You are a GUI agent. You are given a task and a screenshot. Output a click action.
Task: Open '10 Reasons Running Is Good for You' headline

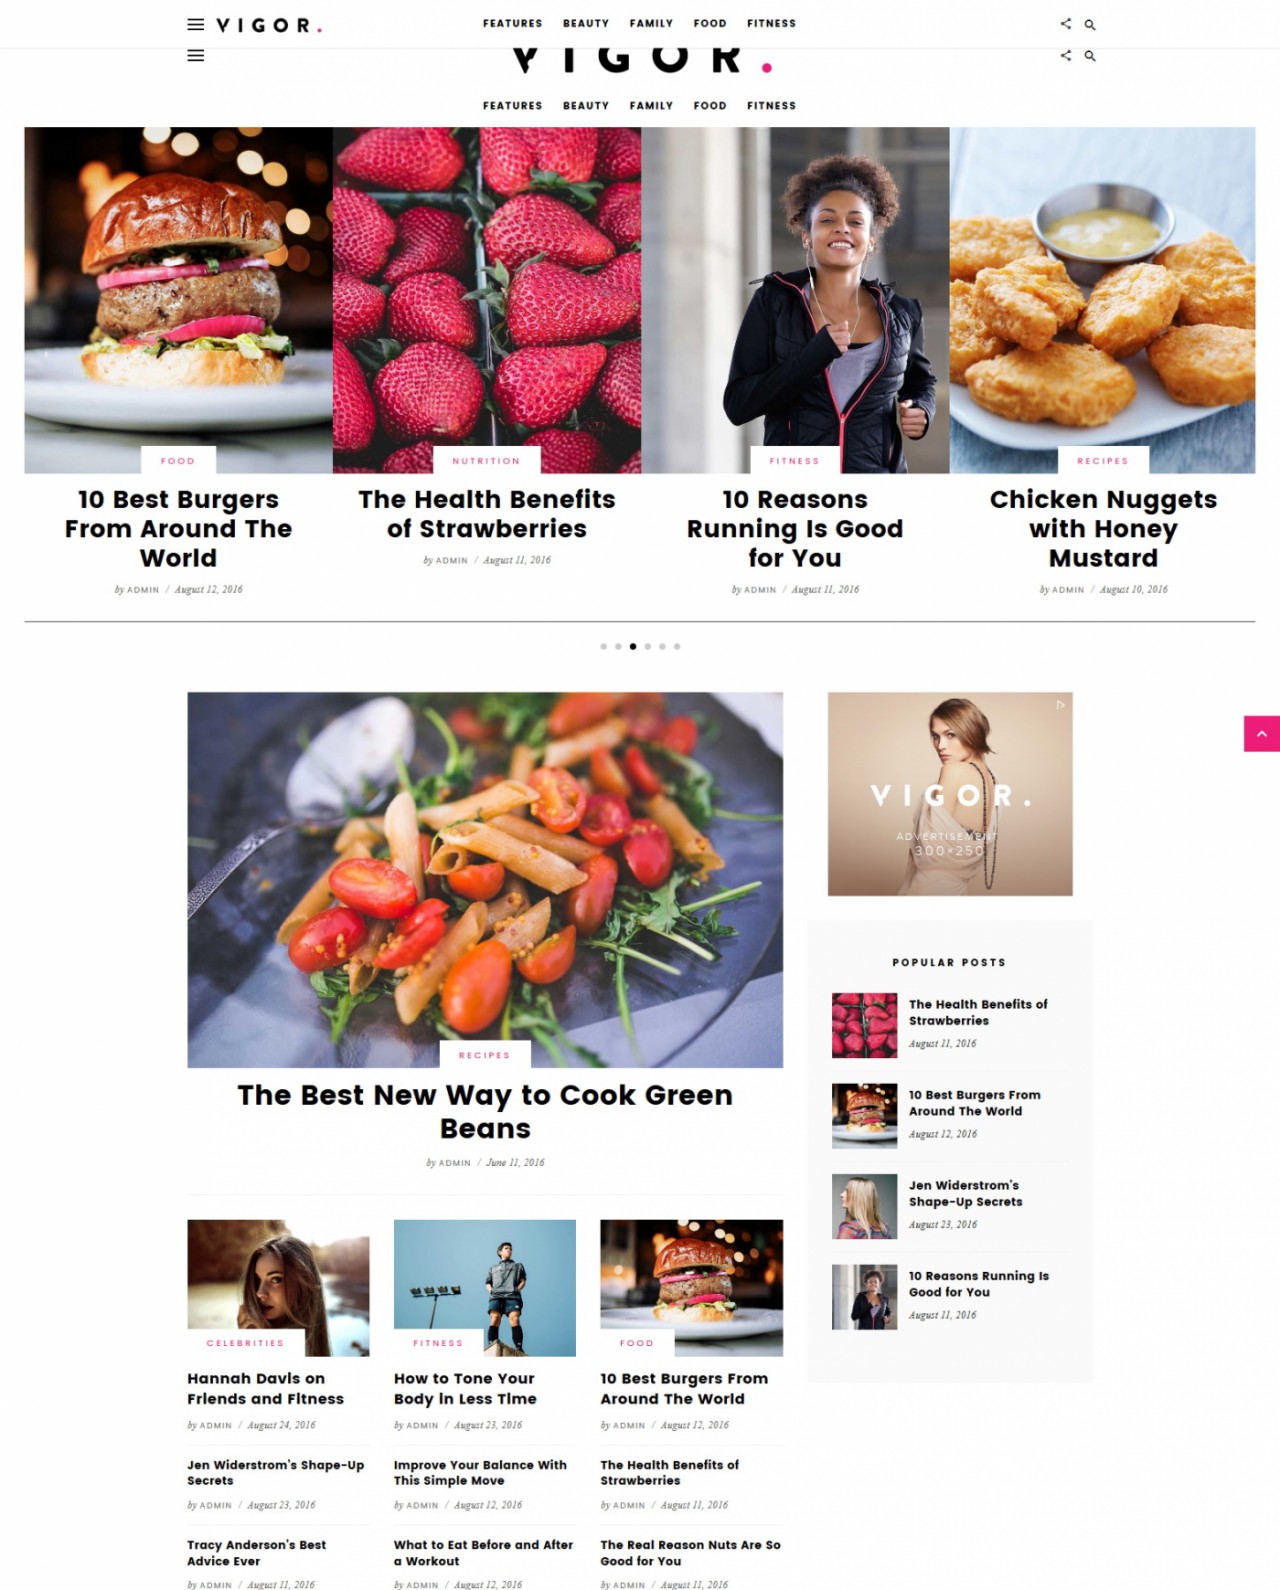click(x=795, y=528)
